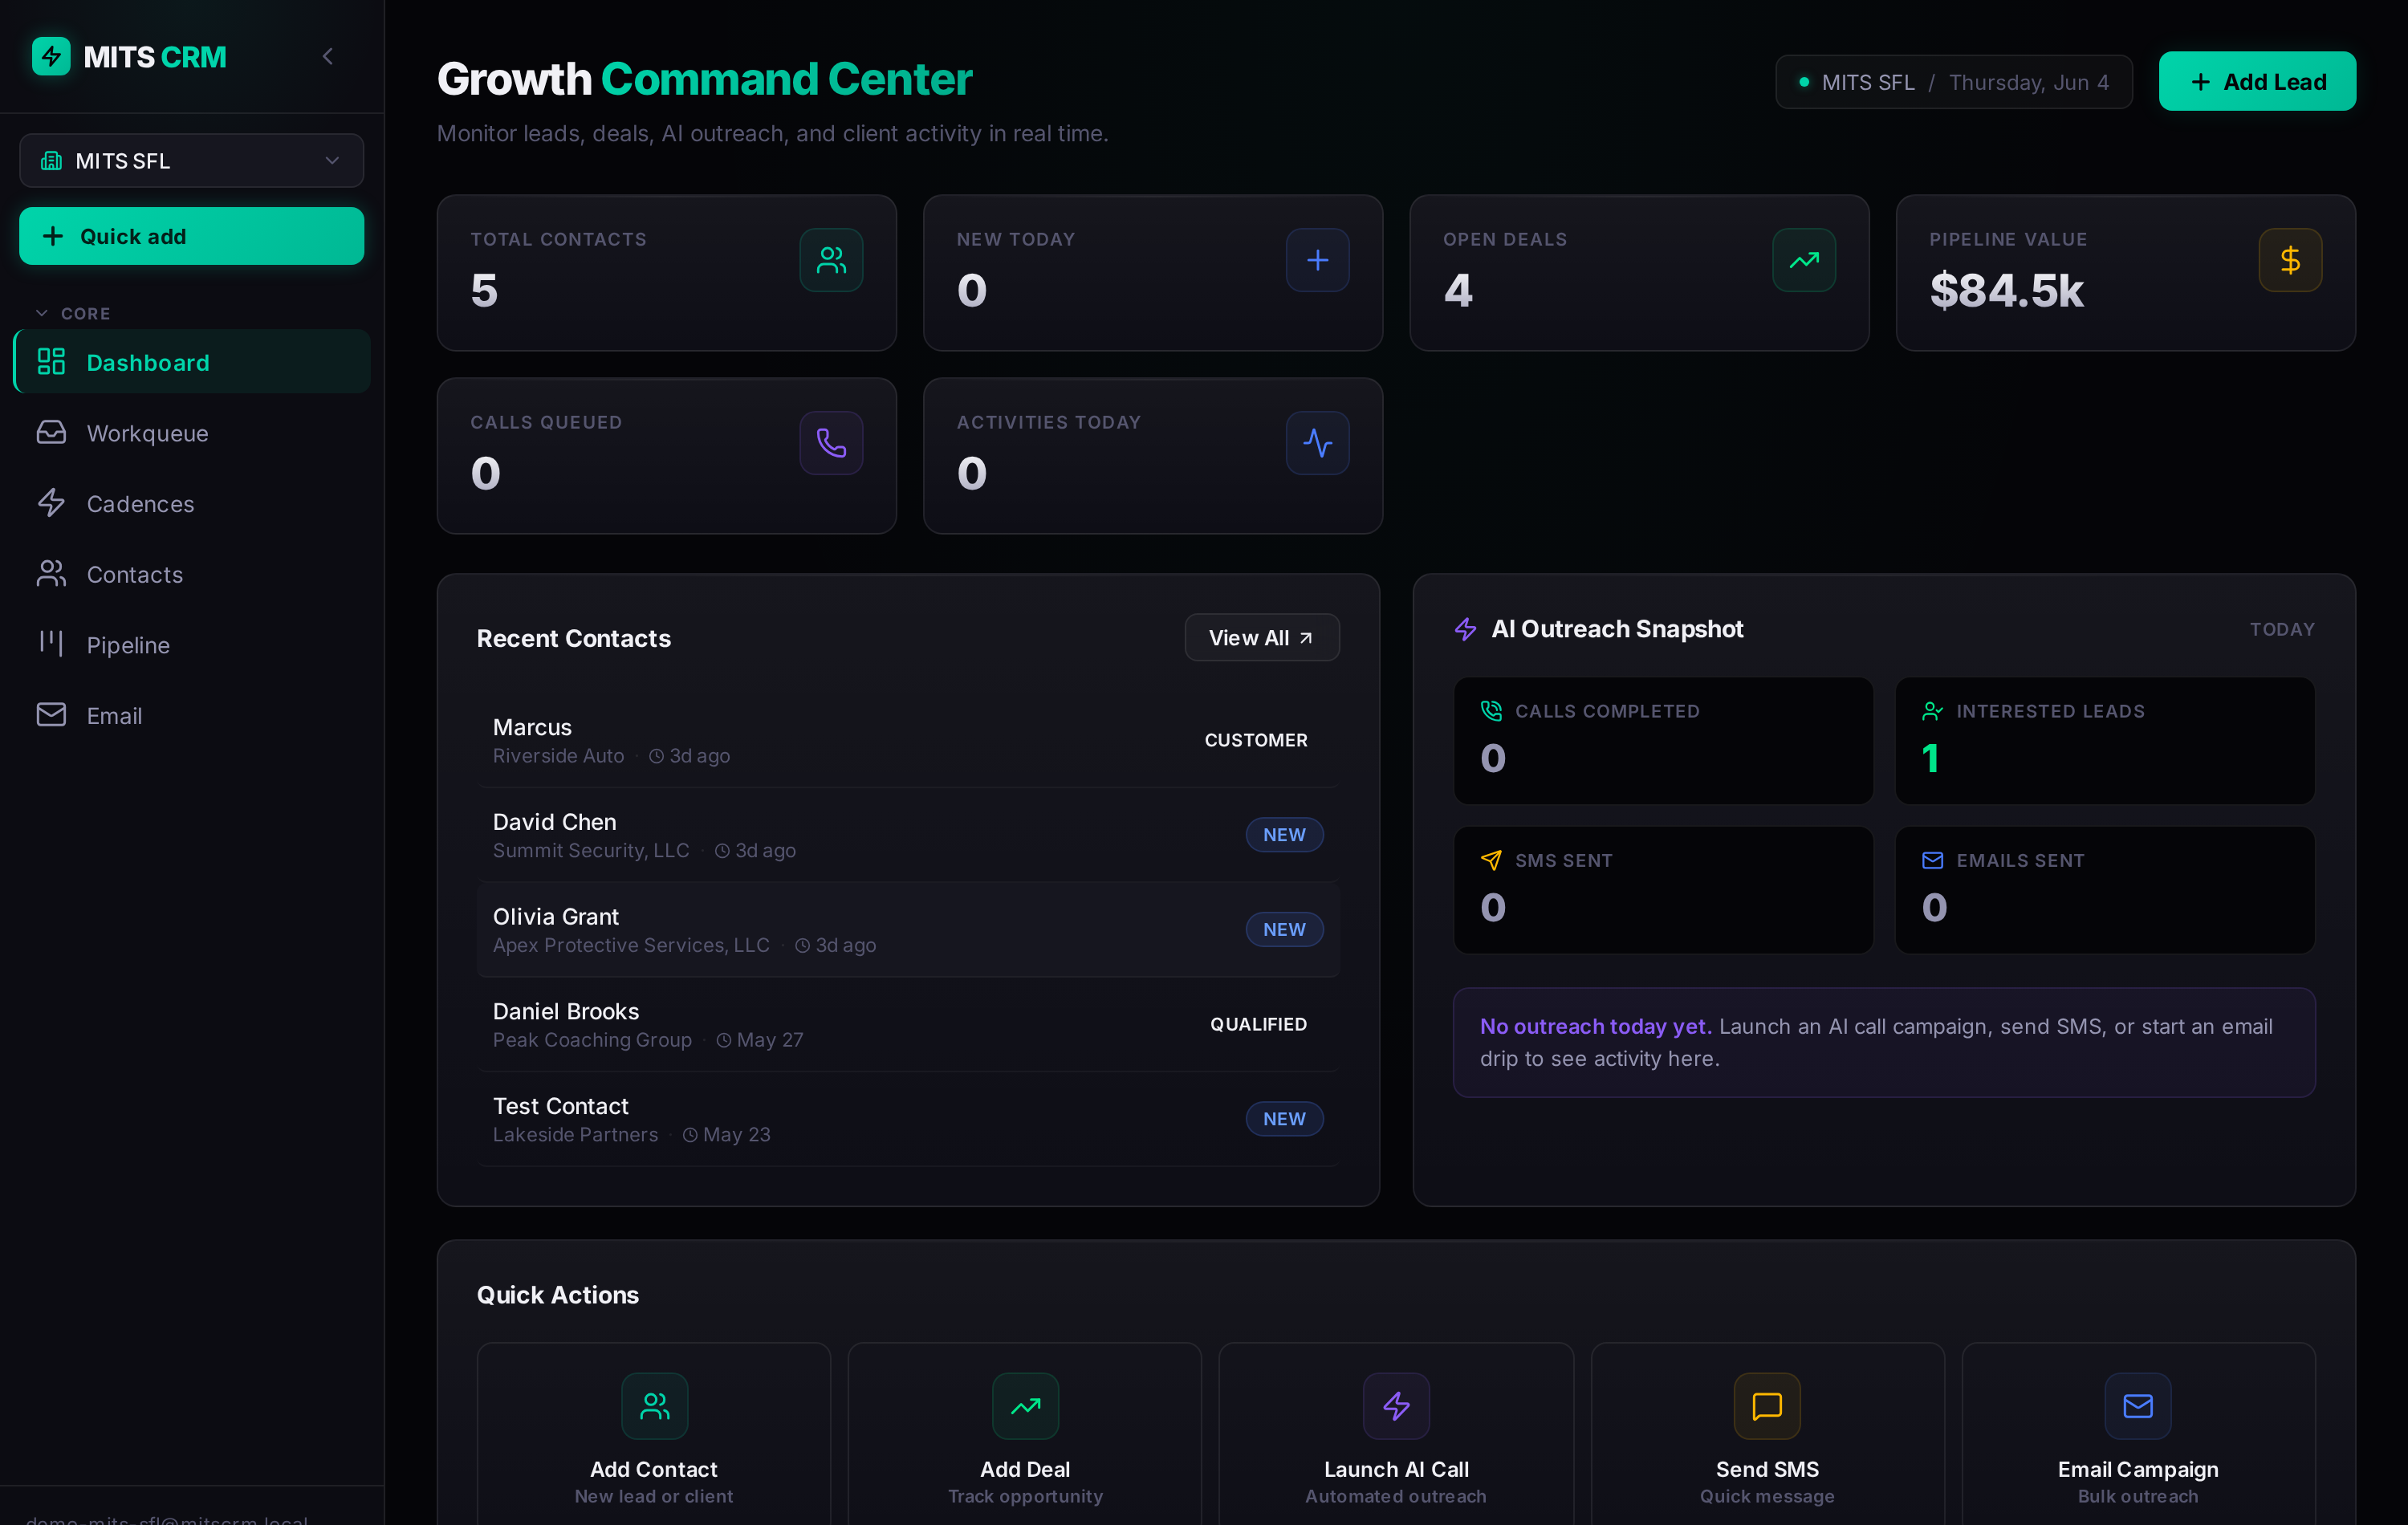Click the Total Contacts people icon
2408x1525 pixels.
point(831,260)
